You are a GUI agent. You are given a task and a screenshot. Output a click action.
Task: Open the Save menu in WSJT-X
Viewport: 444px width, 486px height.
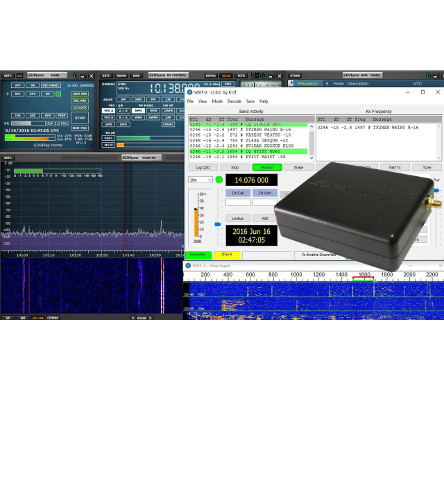point(250,101)
